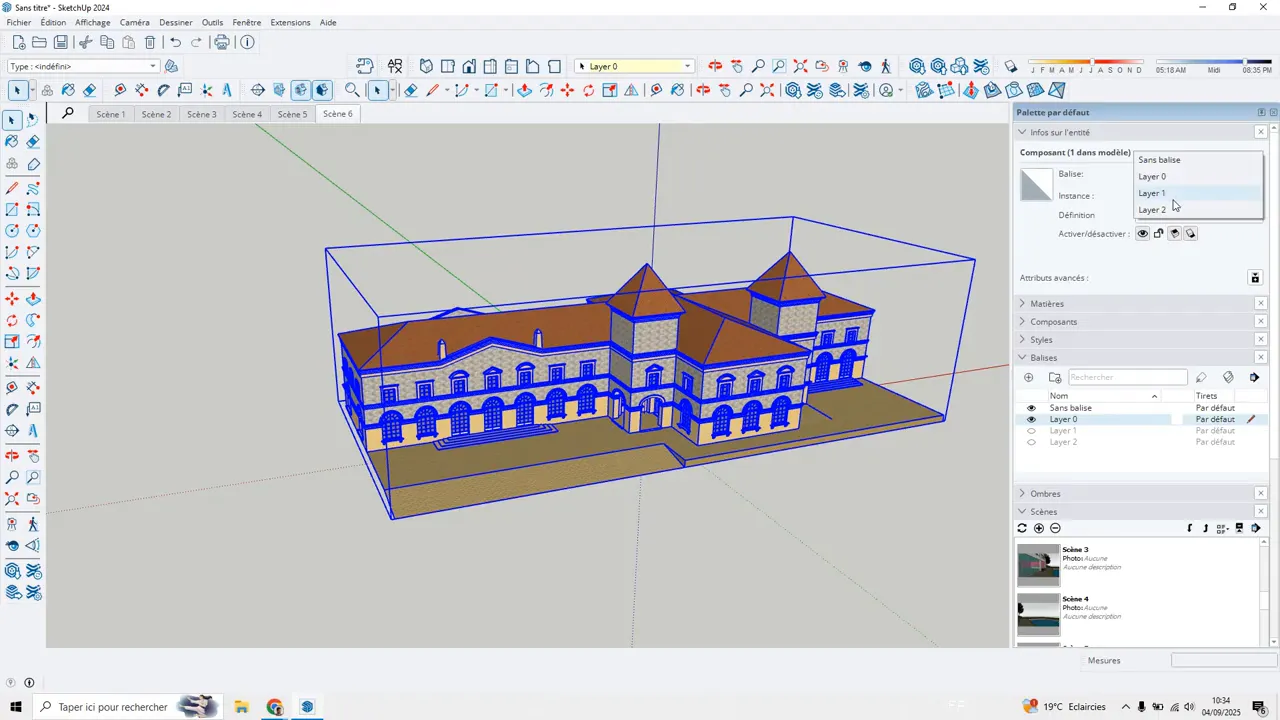The width and height of the screenshot is (1280, 720).
Task: Collapse the Balises panel
Action: [1022, 357]
